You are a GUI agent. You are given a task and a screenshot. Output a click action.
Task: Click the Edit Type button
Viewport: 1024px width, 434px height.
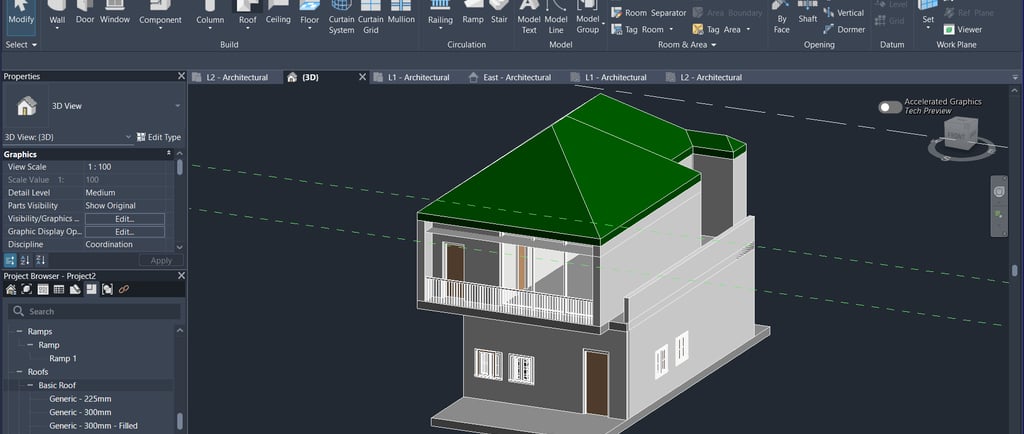(x=158, y=137)
